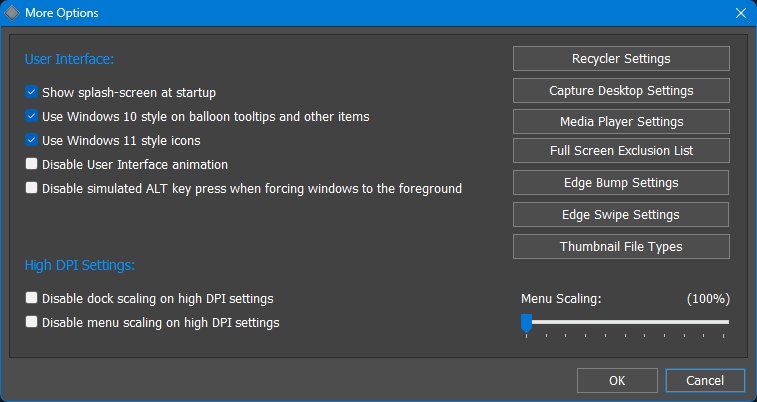
Task: Uncheck Show splash-screen at startup
Action: (x=31, y=92)
